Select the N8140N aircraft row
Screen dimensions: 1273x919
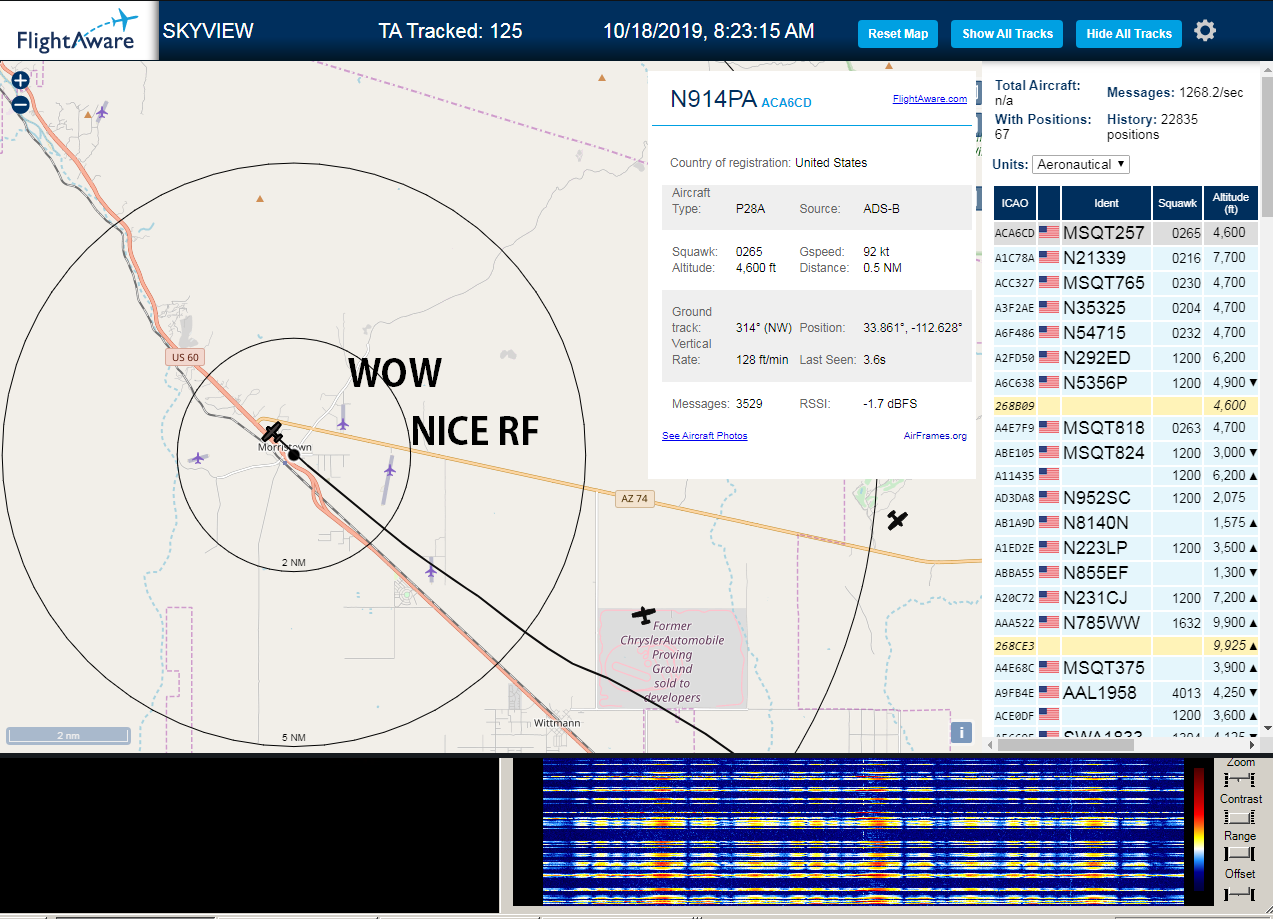point(1126,523)
